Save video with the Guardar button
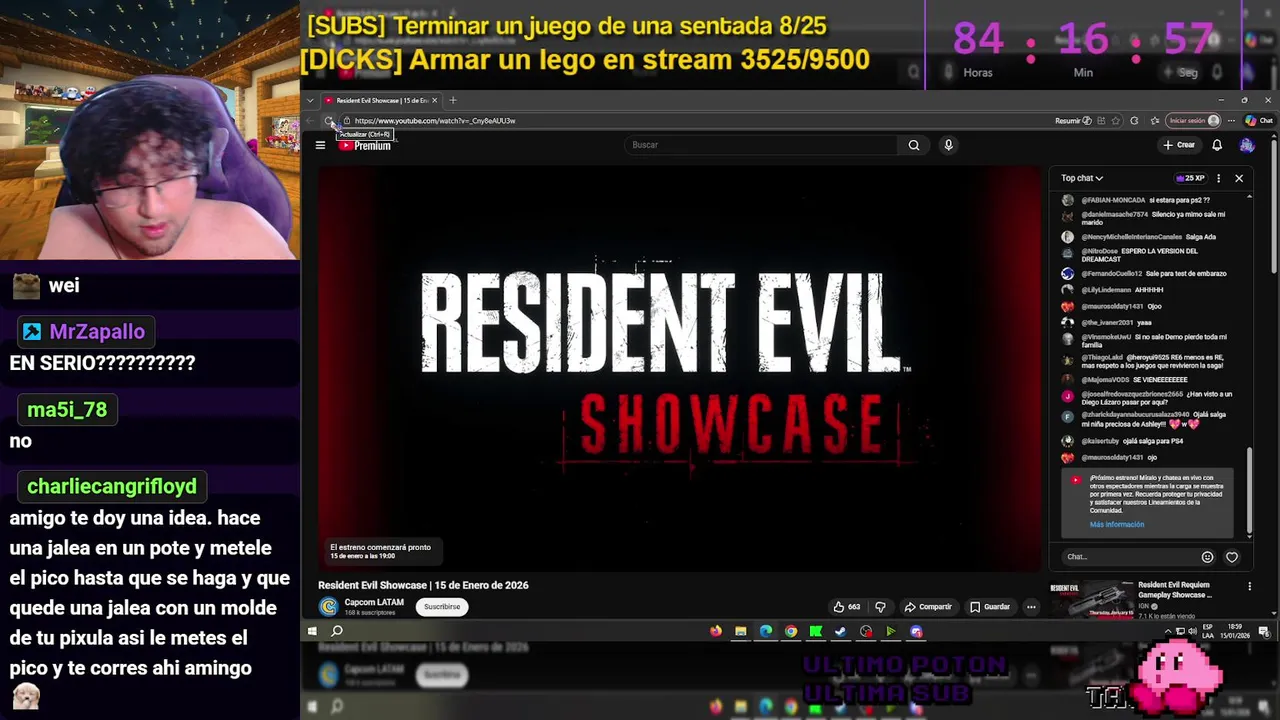1280x720 pixels. point(990,607)
